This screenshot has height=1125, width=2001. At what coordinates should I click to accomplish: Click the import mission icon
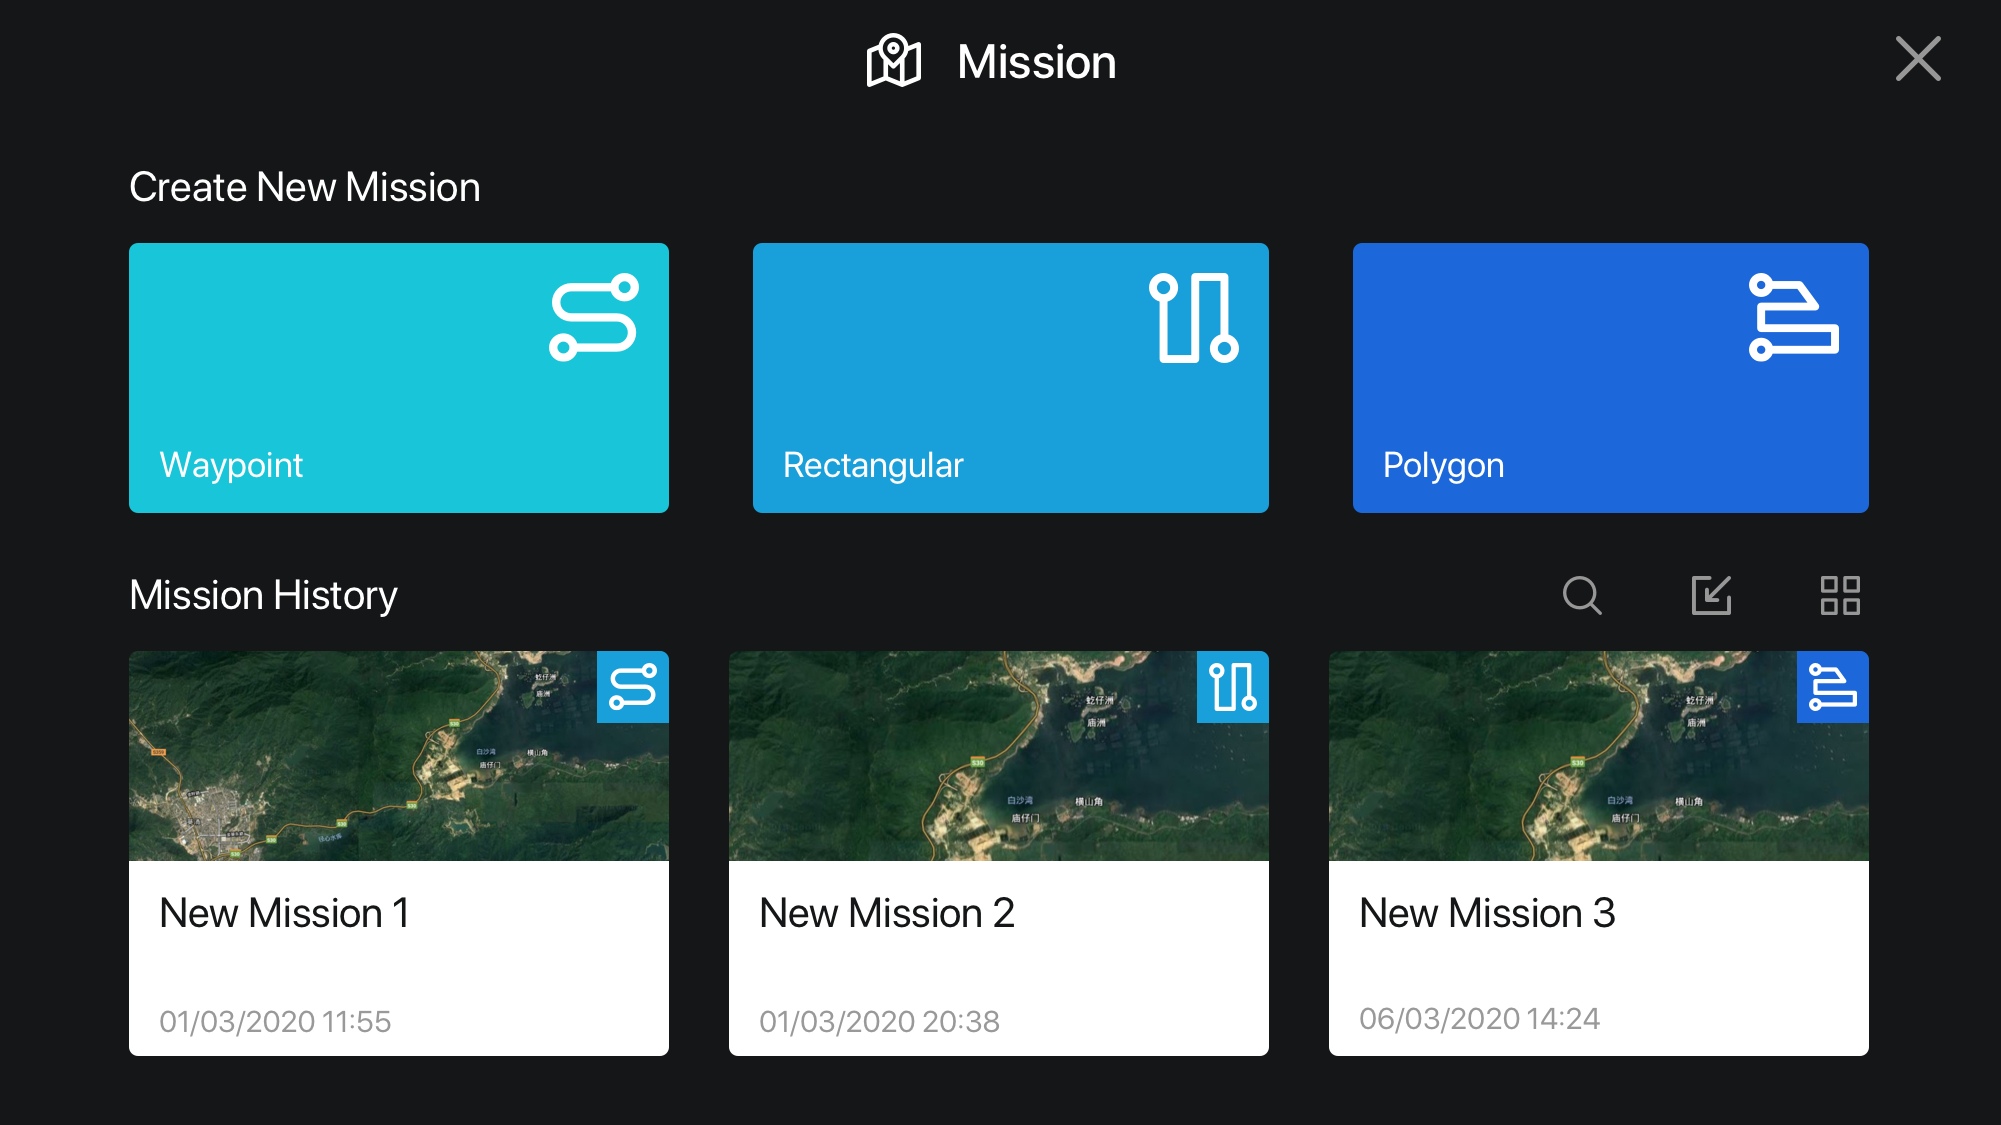1711,595
